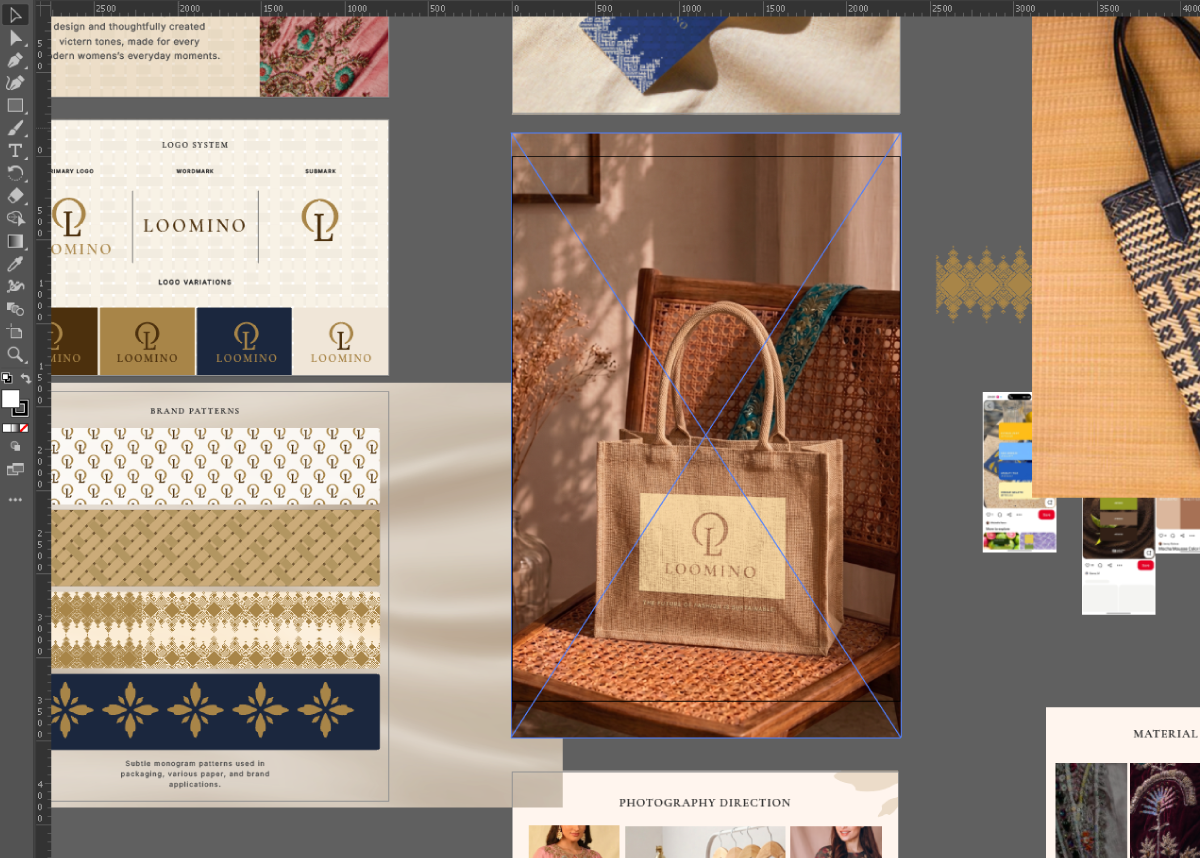Pick the Curvature tool
This screenshot has width=1200, height=858.
tap(15, 83)
